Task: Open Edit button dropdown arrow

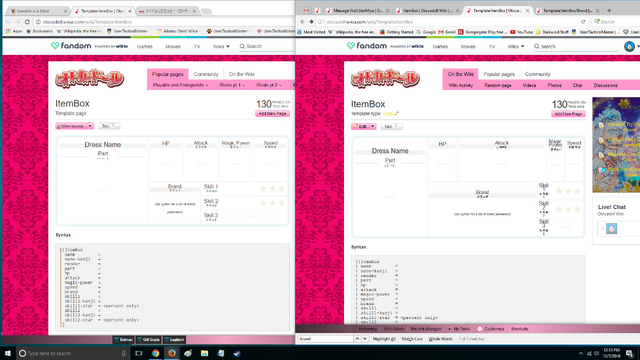Action: 373,126
